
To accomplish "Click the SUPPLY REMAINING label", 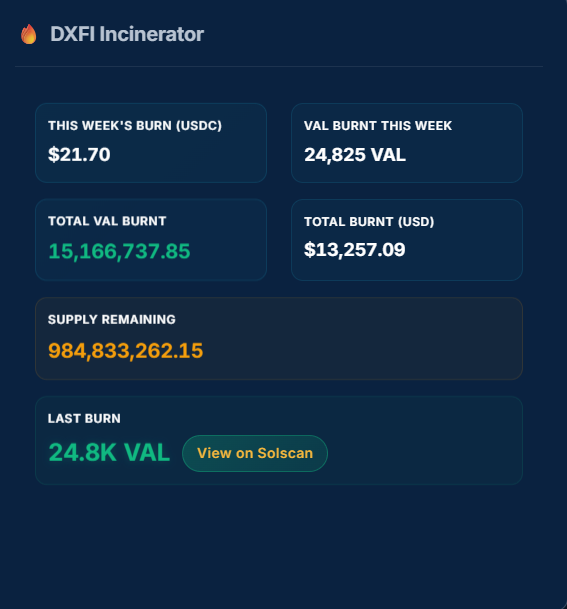I will 111,319.
